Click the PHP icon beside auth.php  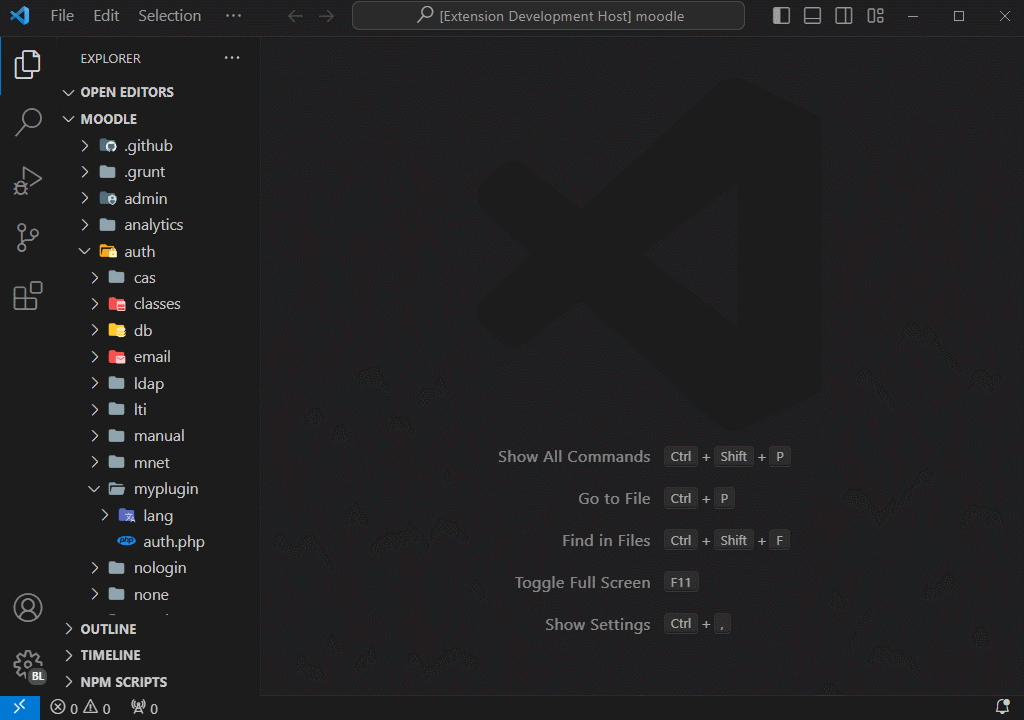(126, 541)
